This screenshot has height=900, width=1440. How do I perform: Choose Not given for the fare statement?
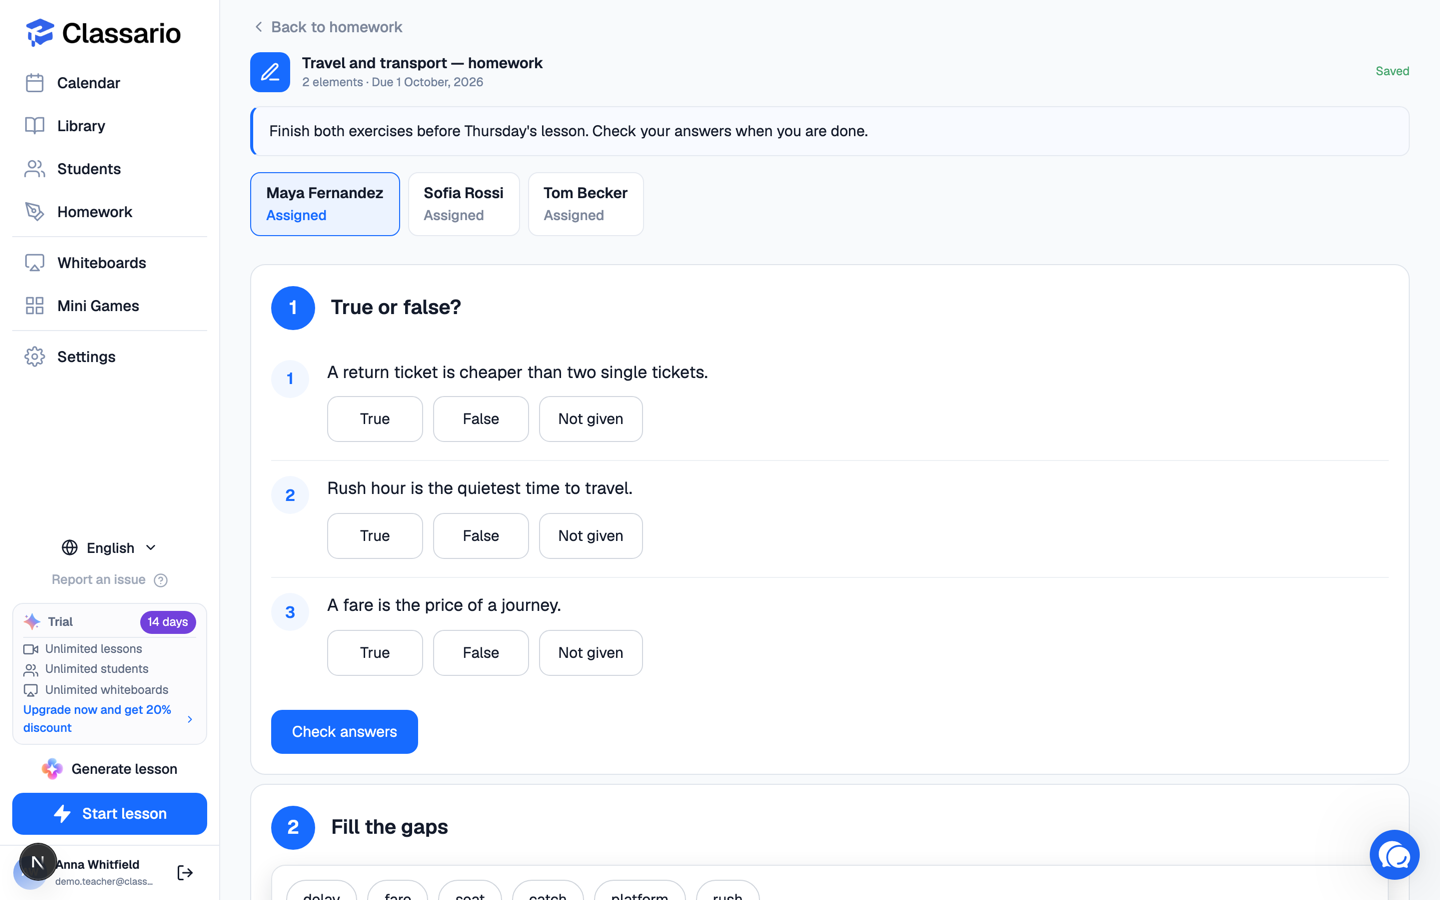pos(591,653)
